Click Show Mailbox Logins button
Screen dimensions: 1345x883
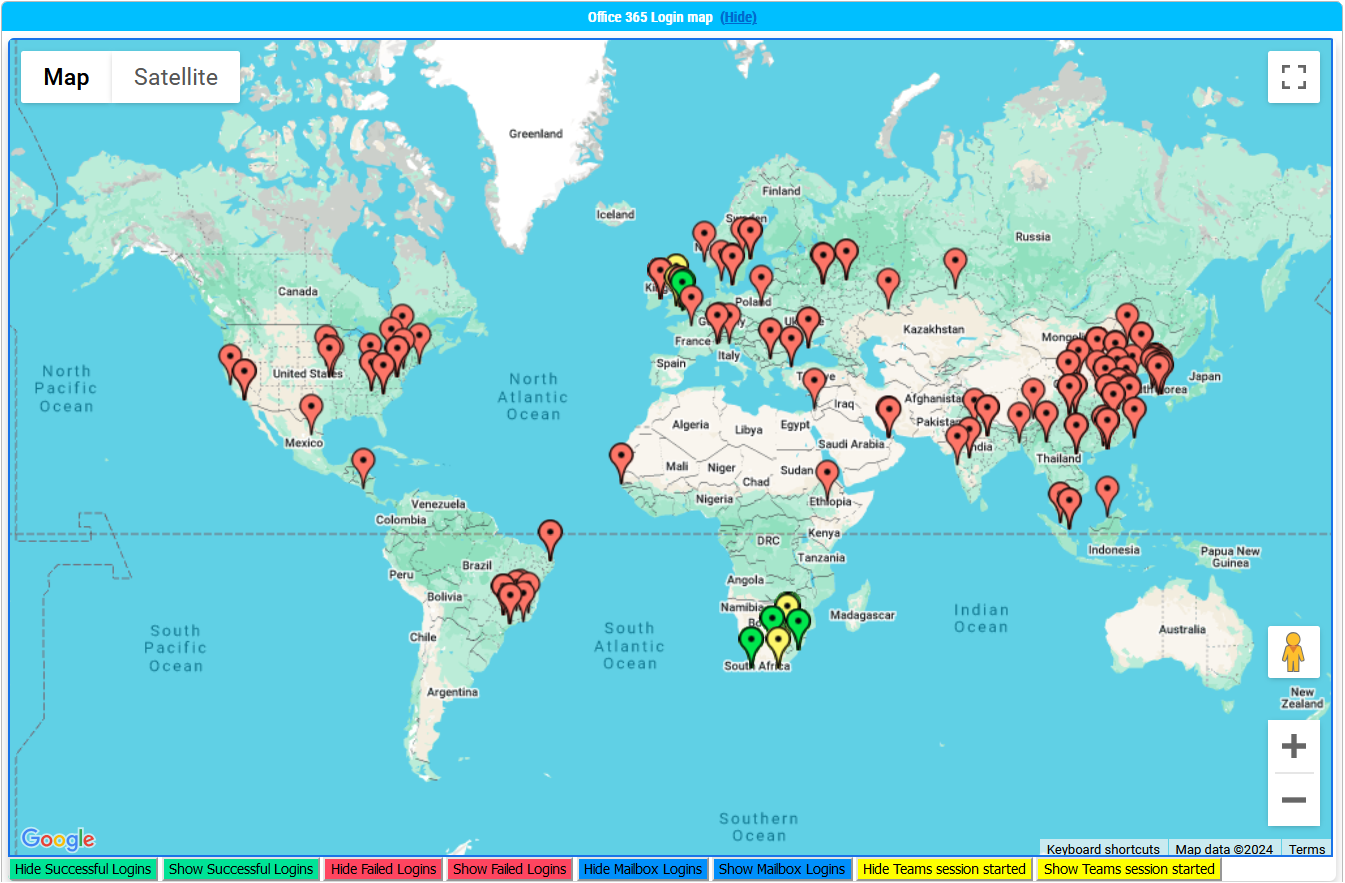[782, 869]
